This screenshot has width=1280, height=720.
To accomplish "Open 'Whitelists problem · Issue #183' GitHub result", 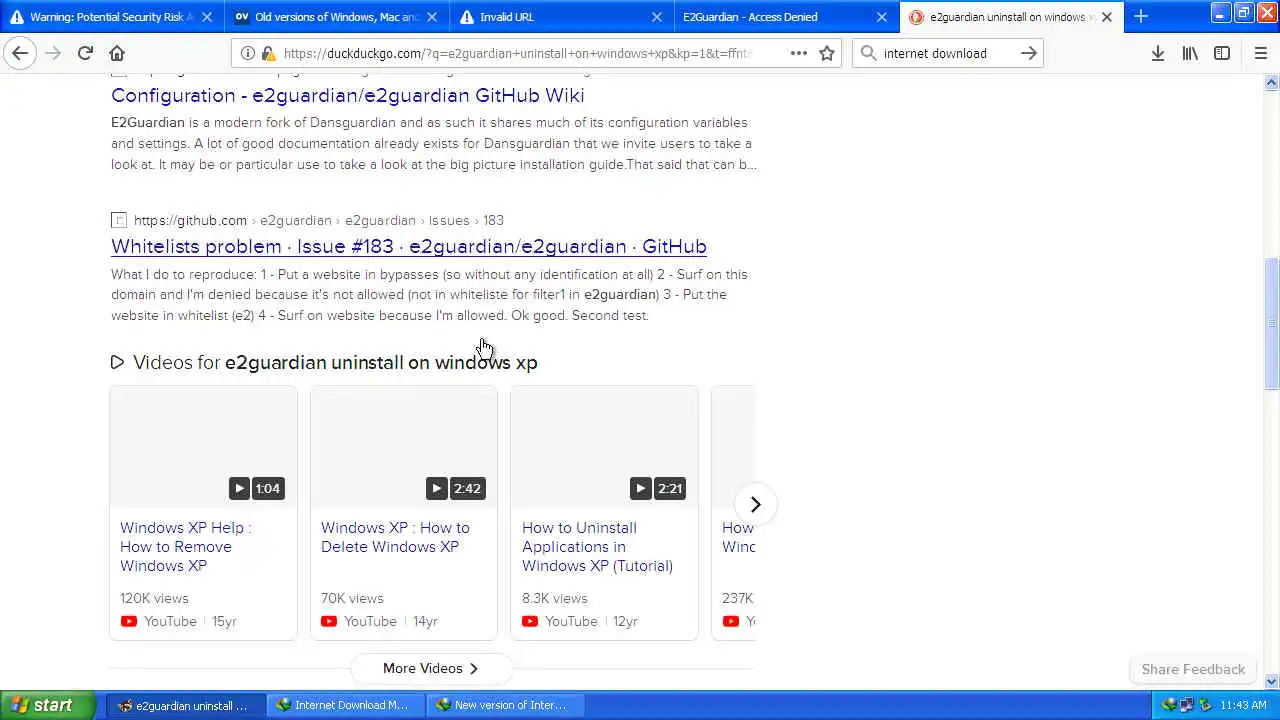I will tap(409, 246).
